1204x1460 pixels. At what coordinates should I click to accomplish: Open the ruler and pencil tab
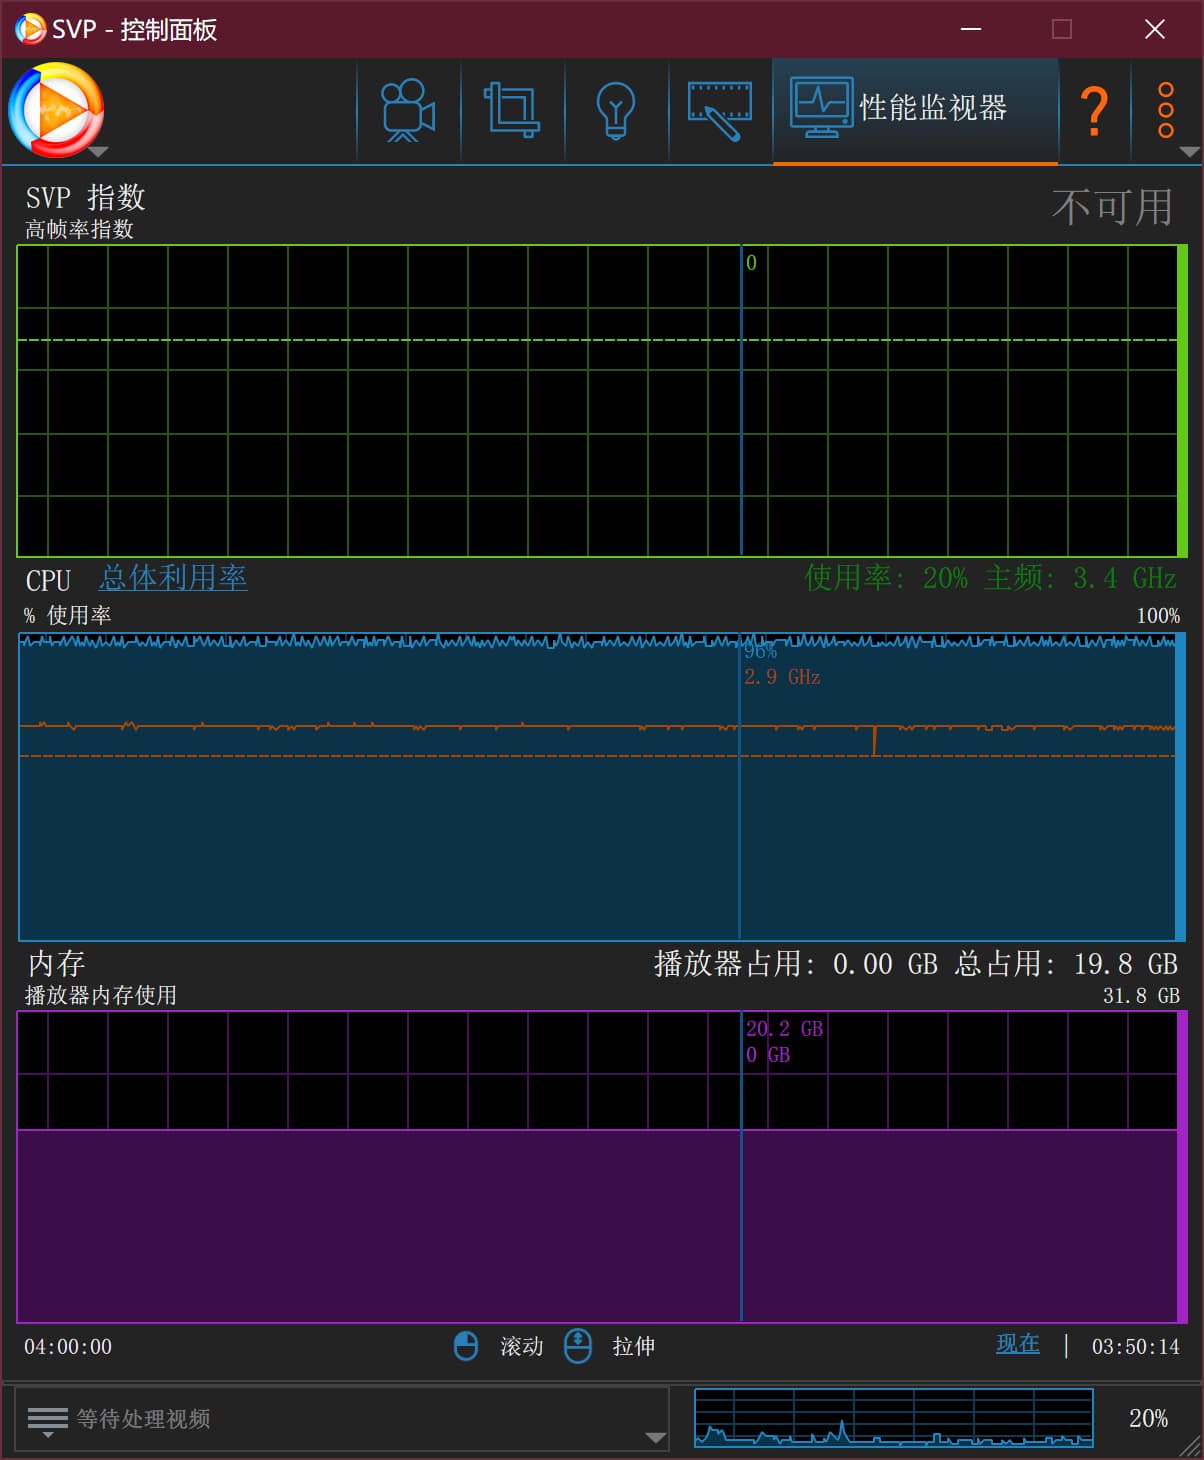(719, 110)
